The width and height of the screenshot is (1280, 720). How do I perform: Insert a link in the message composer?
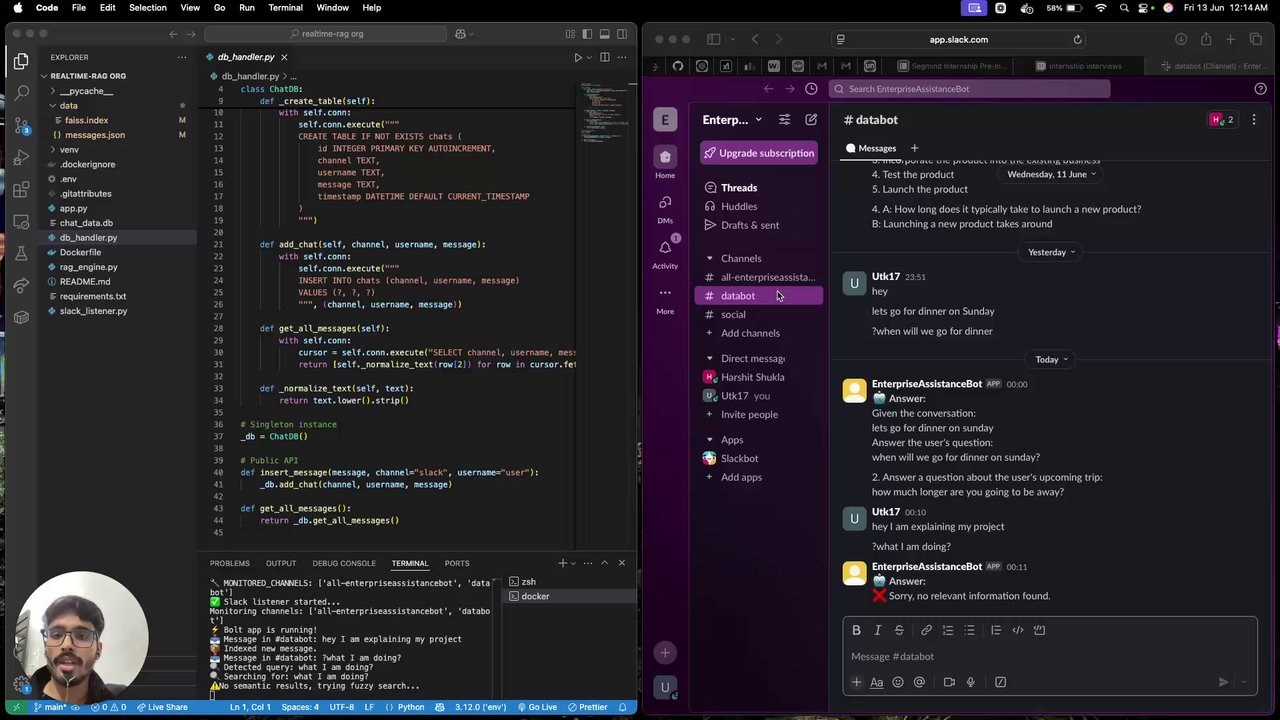926,630
